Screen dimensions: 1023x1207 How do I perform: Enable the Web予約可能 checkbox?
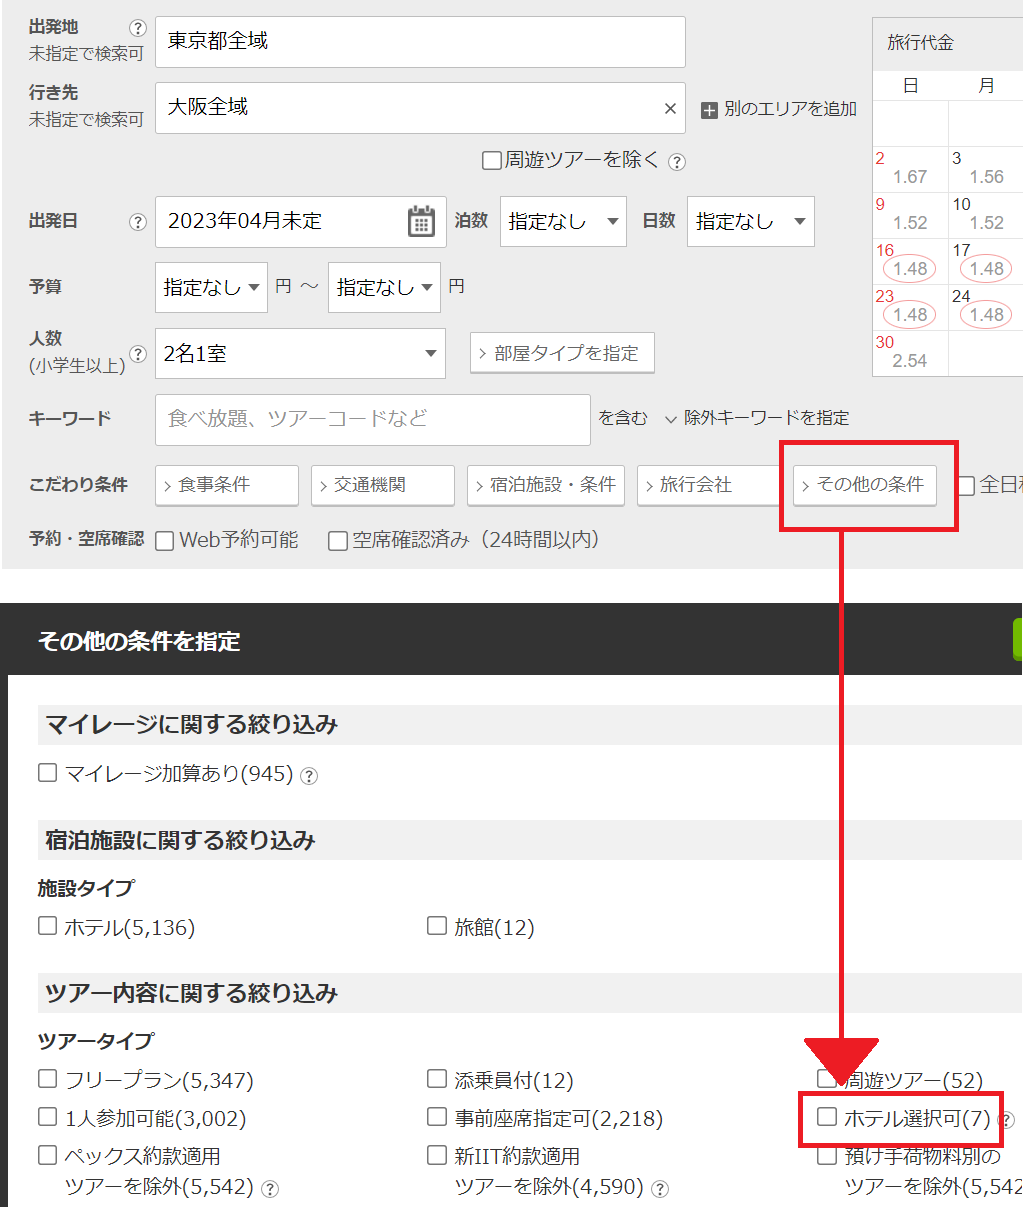(165, 541)
